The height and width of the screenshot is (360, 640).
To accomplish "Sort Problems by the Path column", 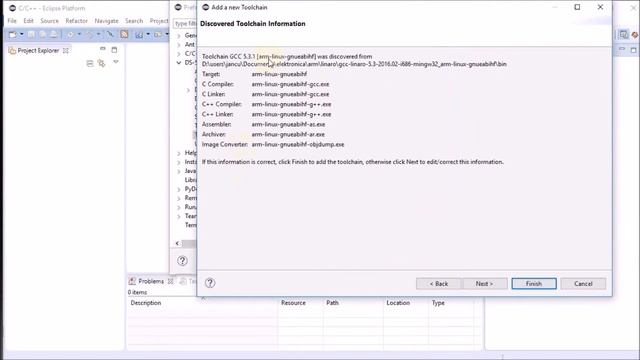I will [x=353, y=303].
